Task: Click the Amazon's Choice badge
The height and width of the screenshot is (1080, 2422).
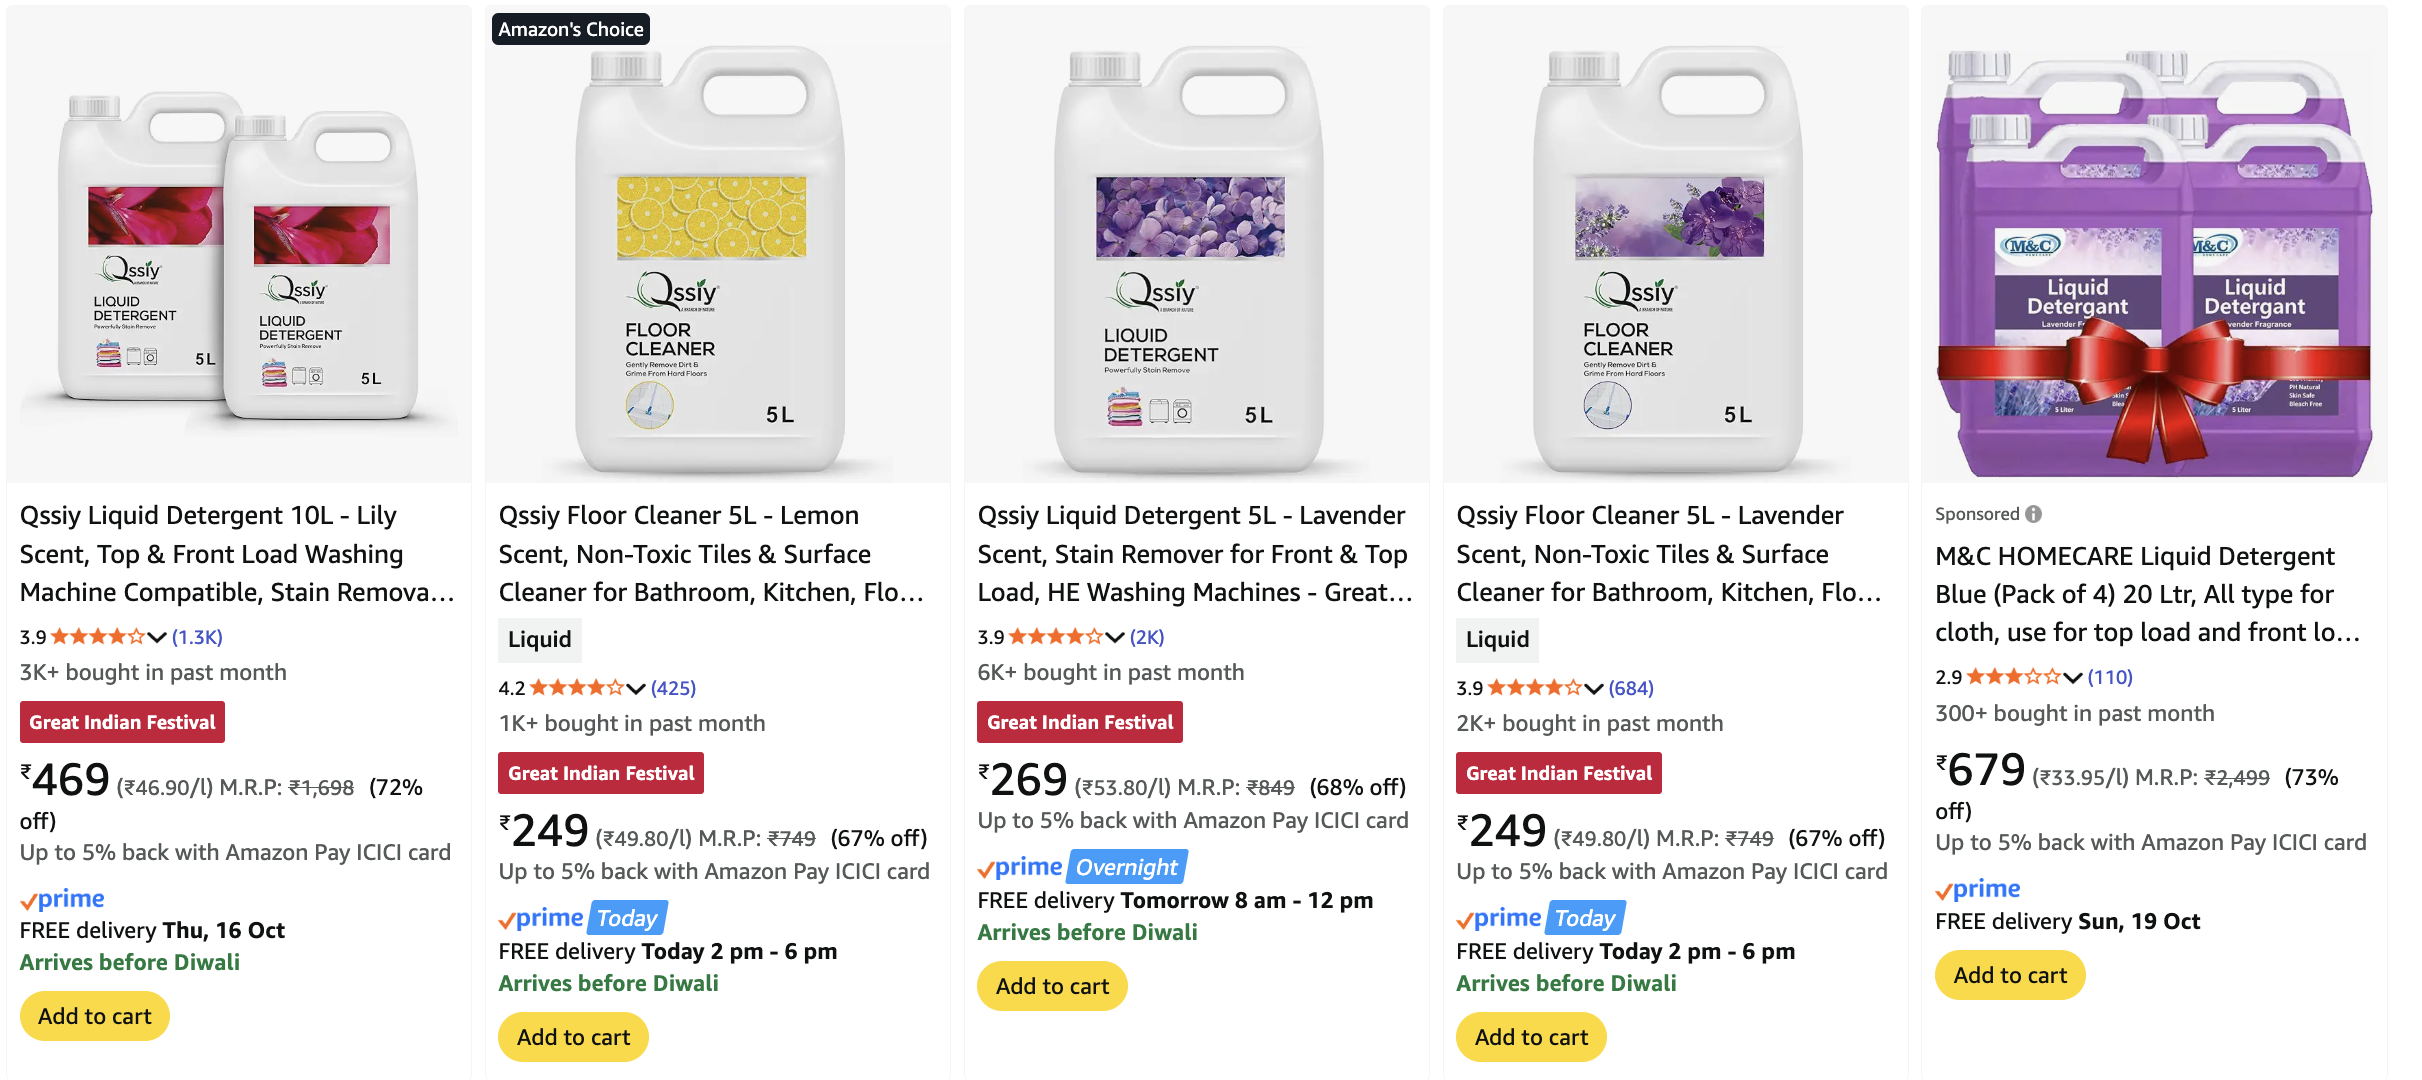Action: [571, 29]
